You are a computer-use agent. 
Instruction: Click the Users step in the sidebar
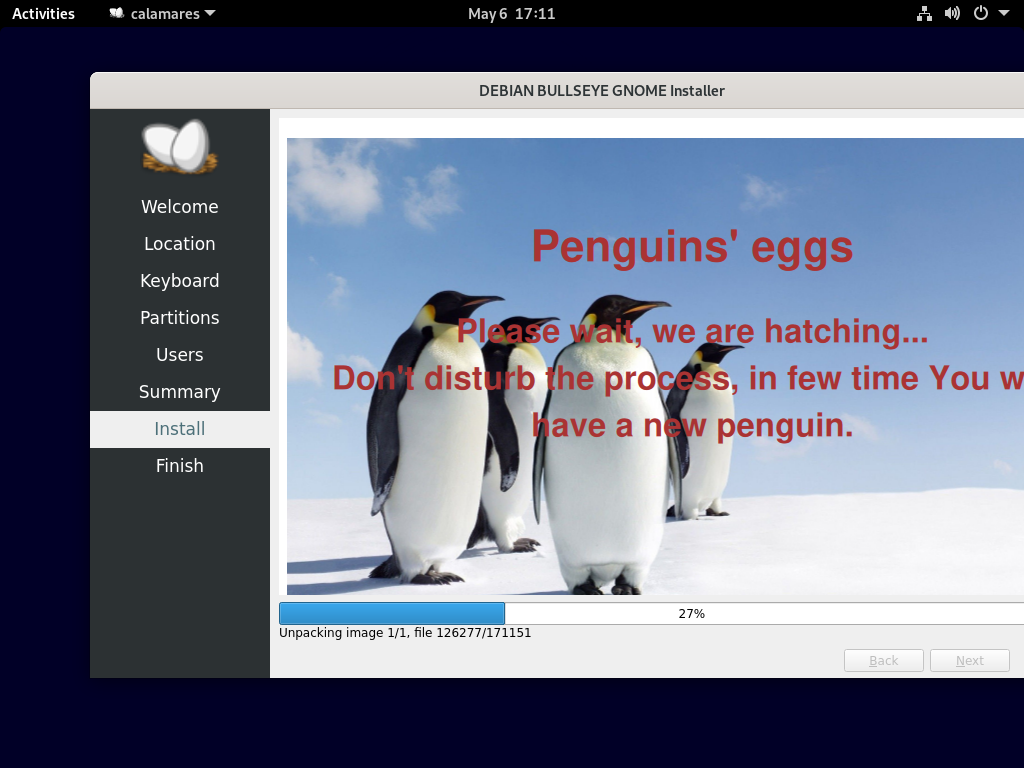[179, 354]
